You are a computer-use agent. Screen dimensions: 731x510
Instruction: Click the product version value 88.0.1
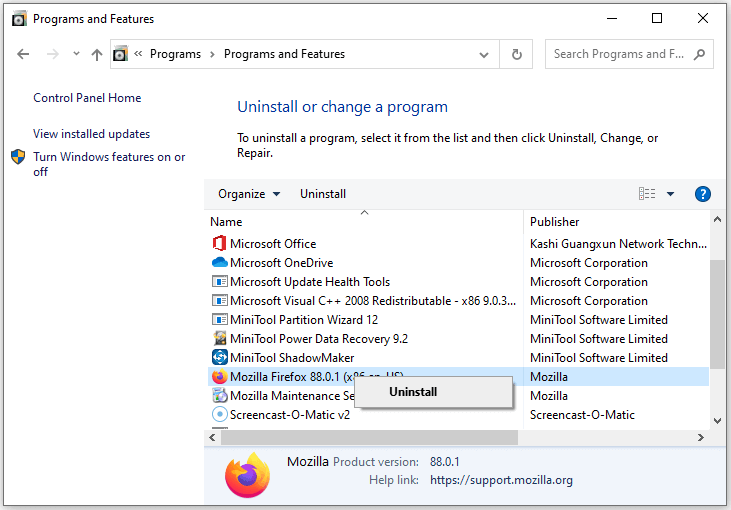click(445, 462)
